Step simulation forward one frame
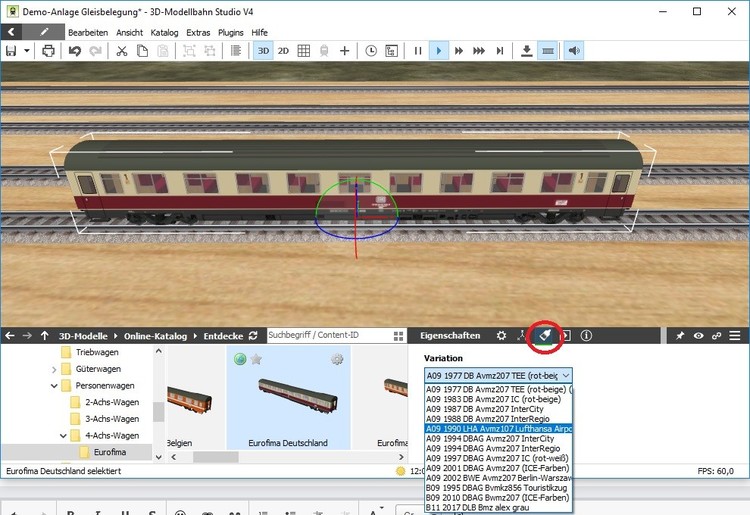Screen dimensions: 750x515 tap(500, 51)
